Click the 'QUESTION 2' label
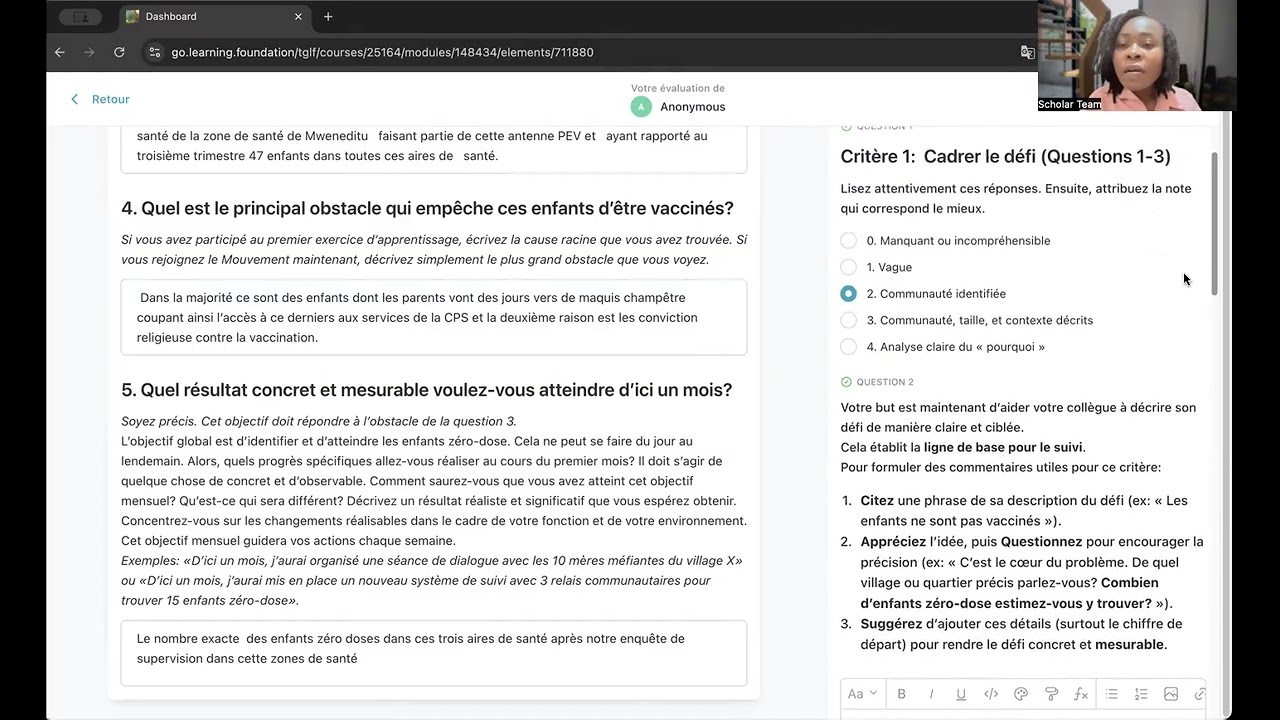 885,382
